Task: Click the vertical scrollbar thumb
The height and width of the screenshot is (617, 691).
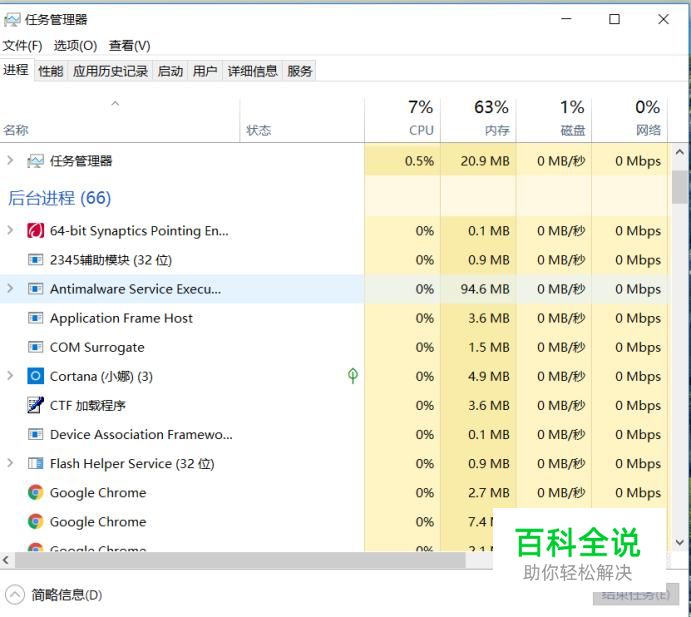Action: [x=680, y=186]
